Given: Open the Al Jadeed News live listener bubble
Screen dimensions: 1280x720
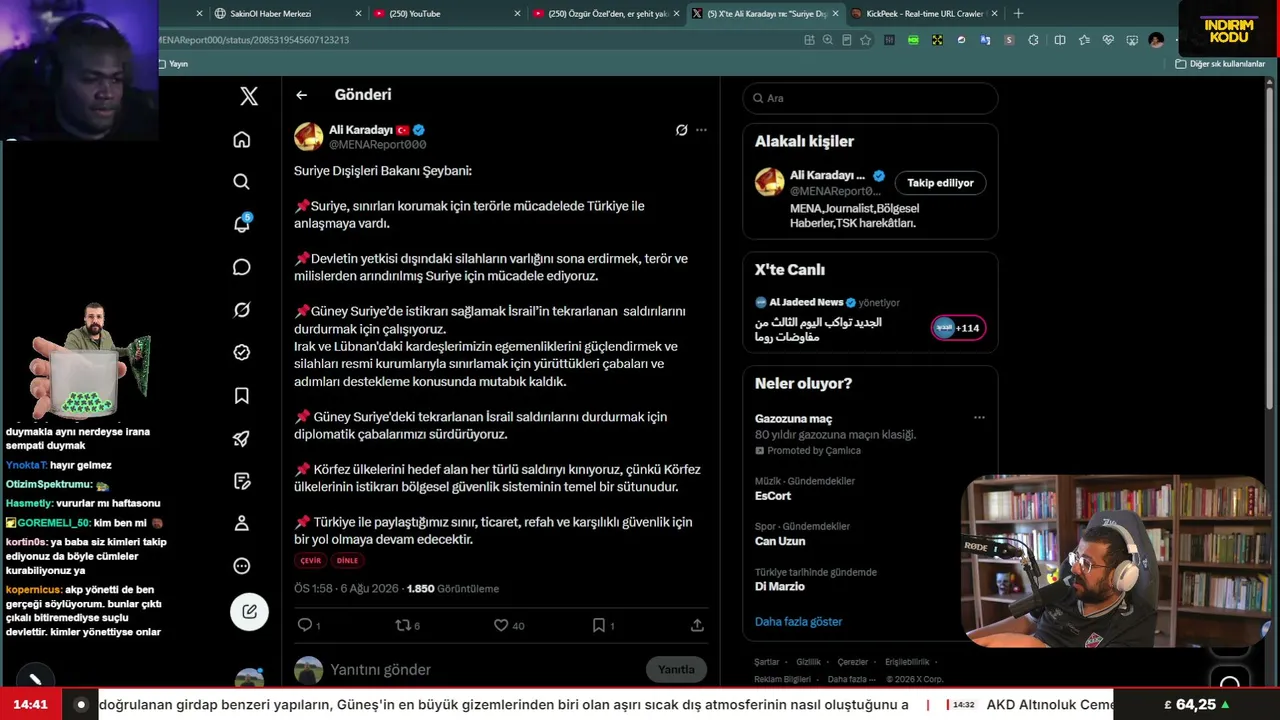Looking at the screenshot, I should tap(958, 328).
